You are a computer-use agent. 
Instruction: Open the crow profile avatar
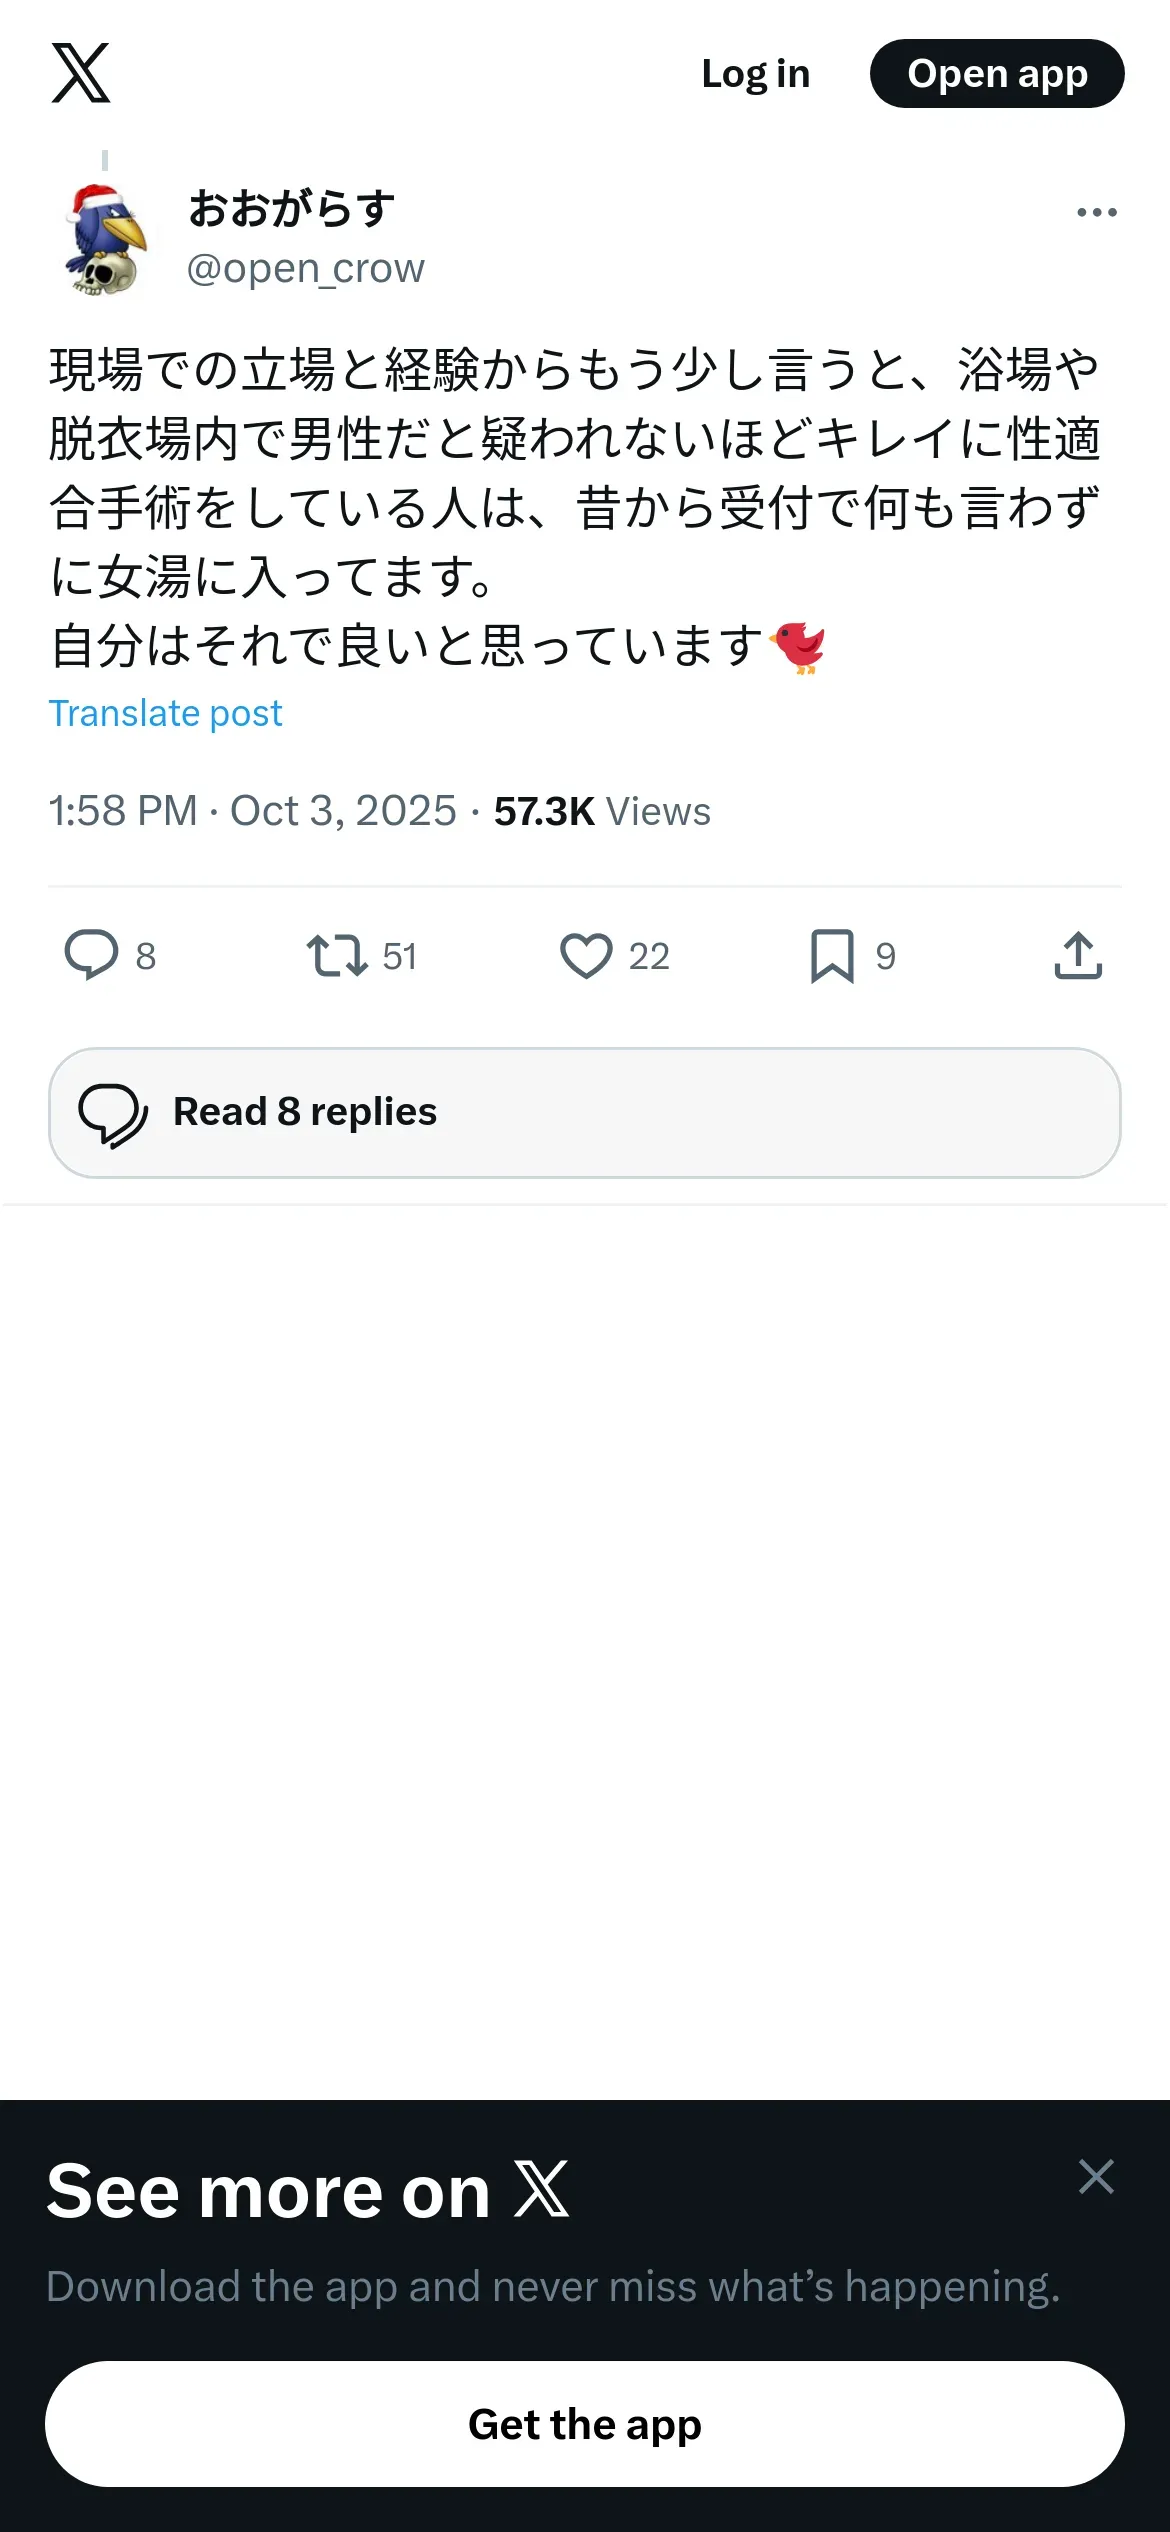(106, 240)
